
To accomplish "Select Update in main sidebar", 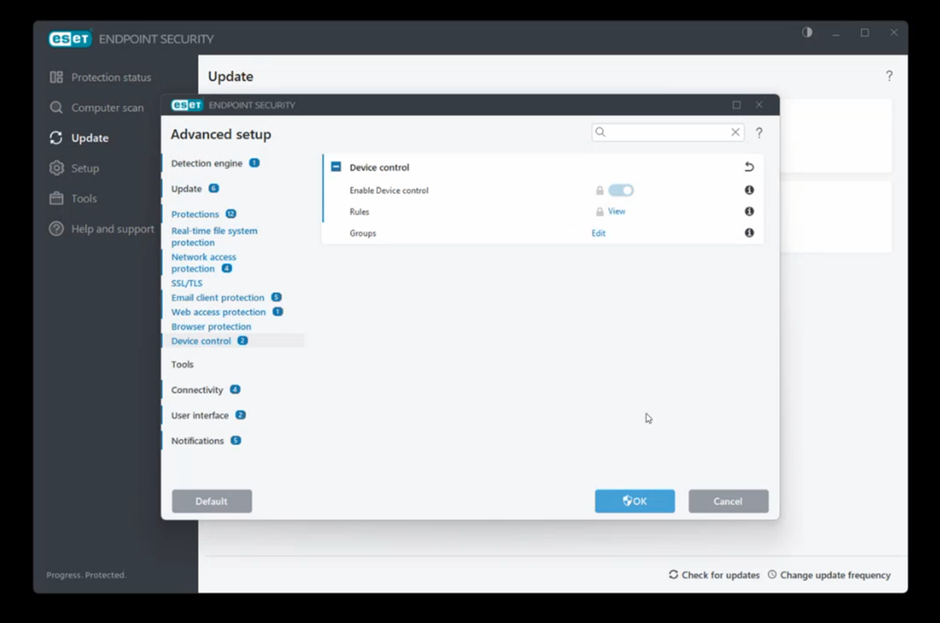I will point(90,138).
